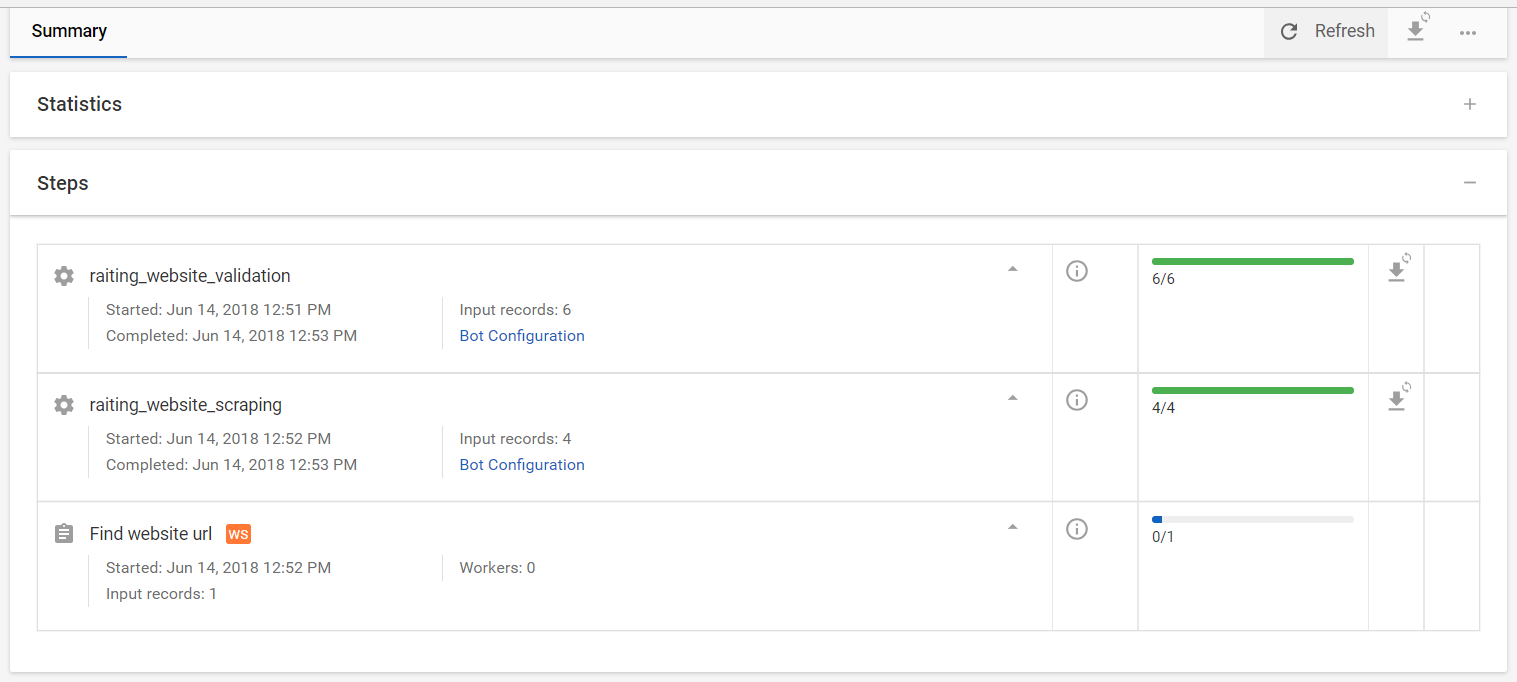Click the 'Input records: 1' text
This screenshot has height=682, width=1517.
coord(161,594)
